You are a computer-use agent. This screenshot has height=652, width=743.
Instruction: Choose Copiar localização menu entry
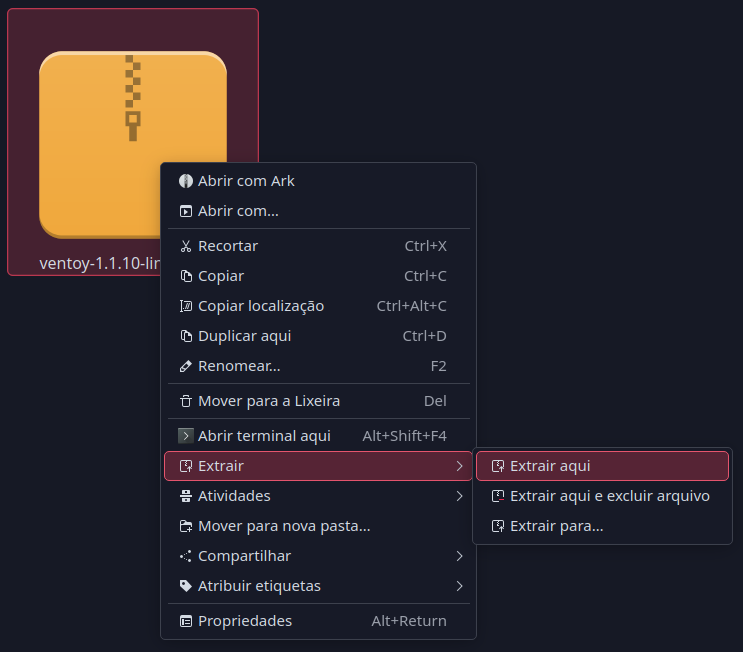pyautogui.click(x=260, y=306)
